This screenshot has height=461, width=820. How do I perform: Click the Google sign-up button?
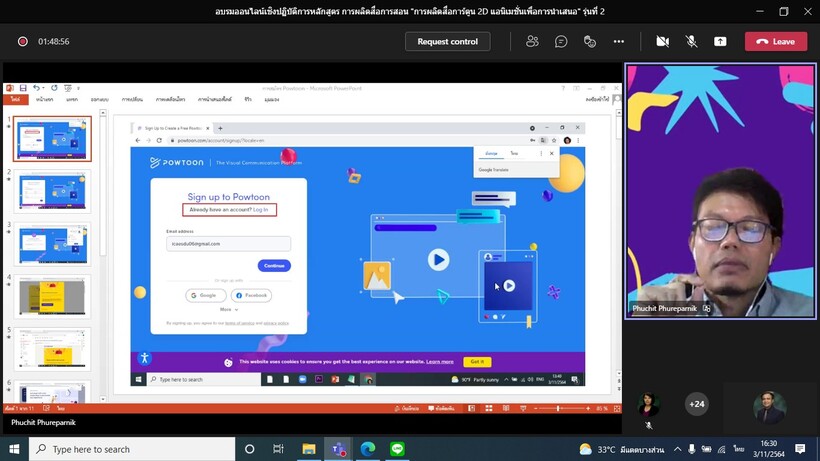206,295
